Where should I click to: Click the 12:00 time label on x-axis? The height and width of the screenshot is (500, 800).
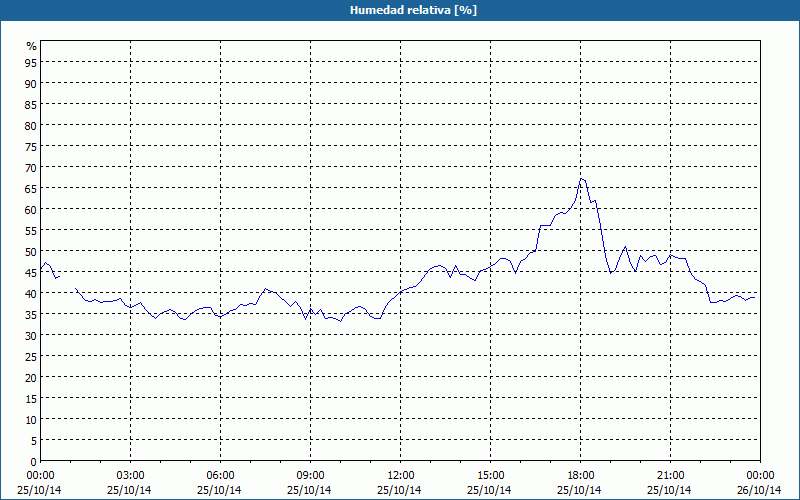click(401, 476)
